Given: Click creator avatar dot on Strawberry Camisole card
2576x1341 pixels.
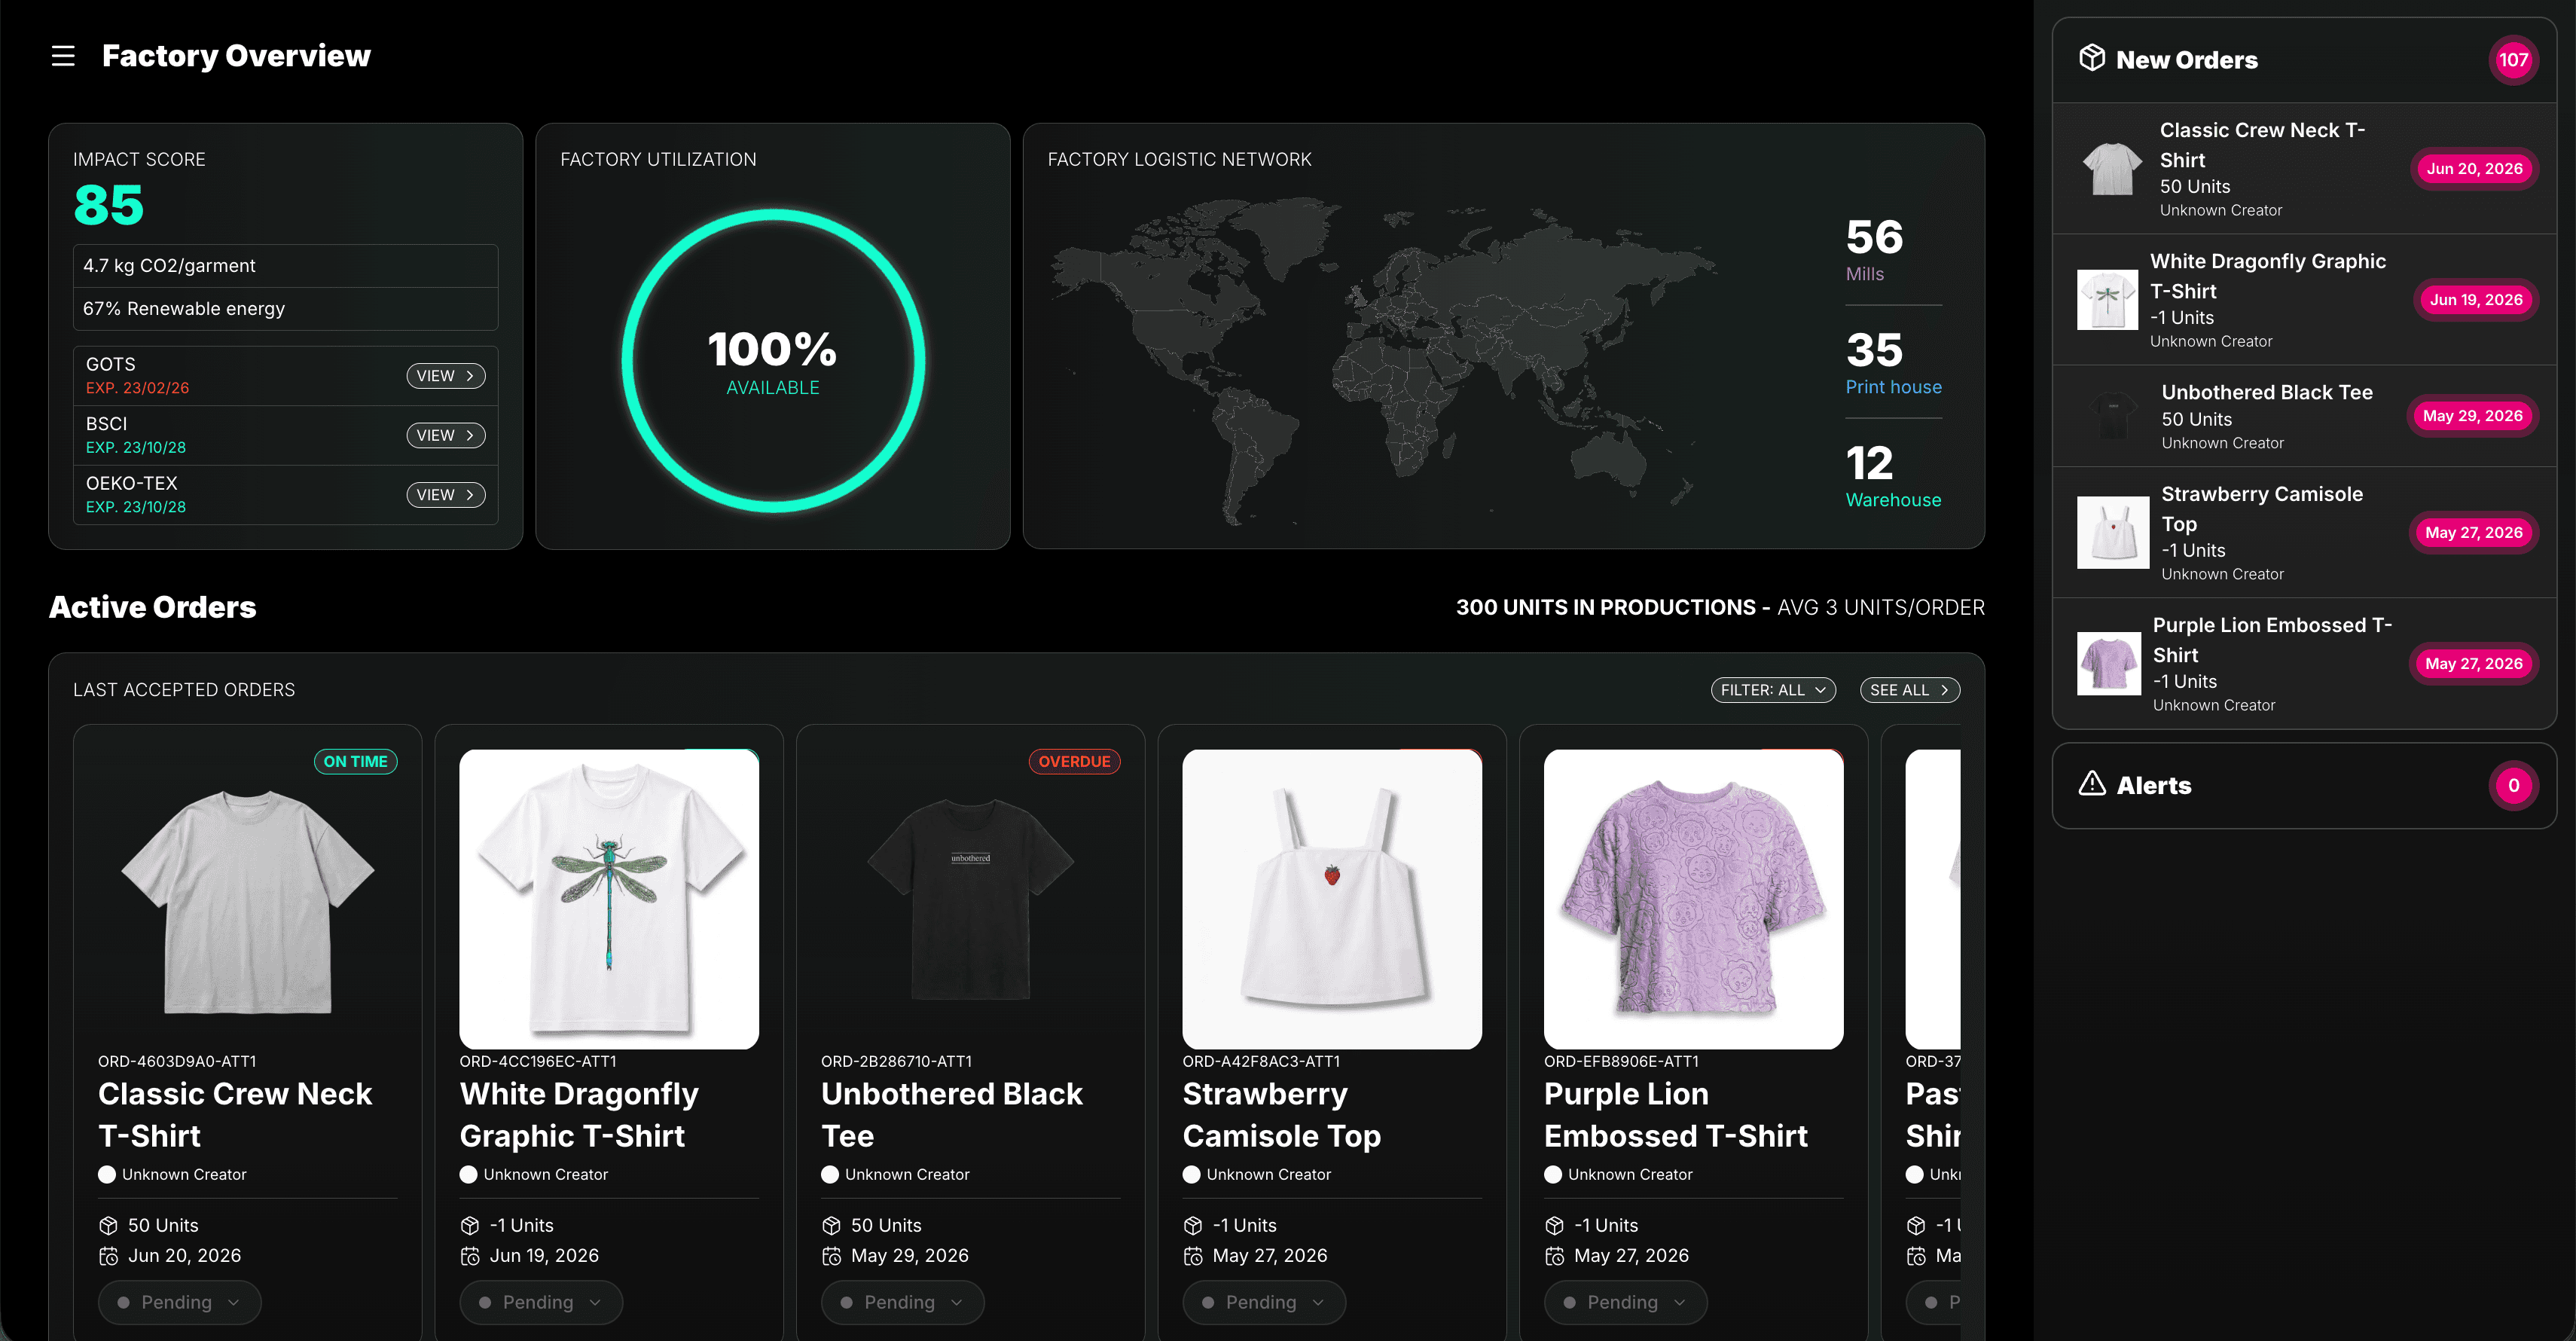Looking at the screenshot, I should click(x=1191, y=1175).
